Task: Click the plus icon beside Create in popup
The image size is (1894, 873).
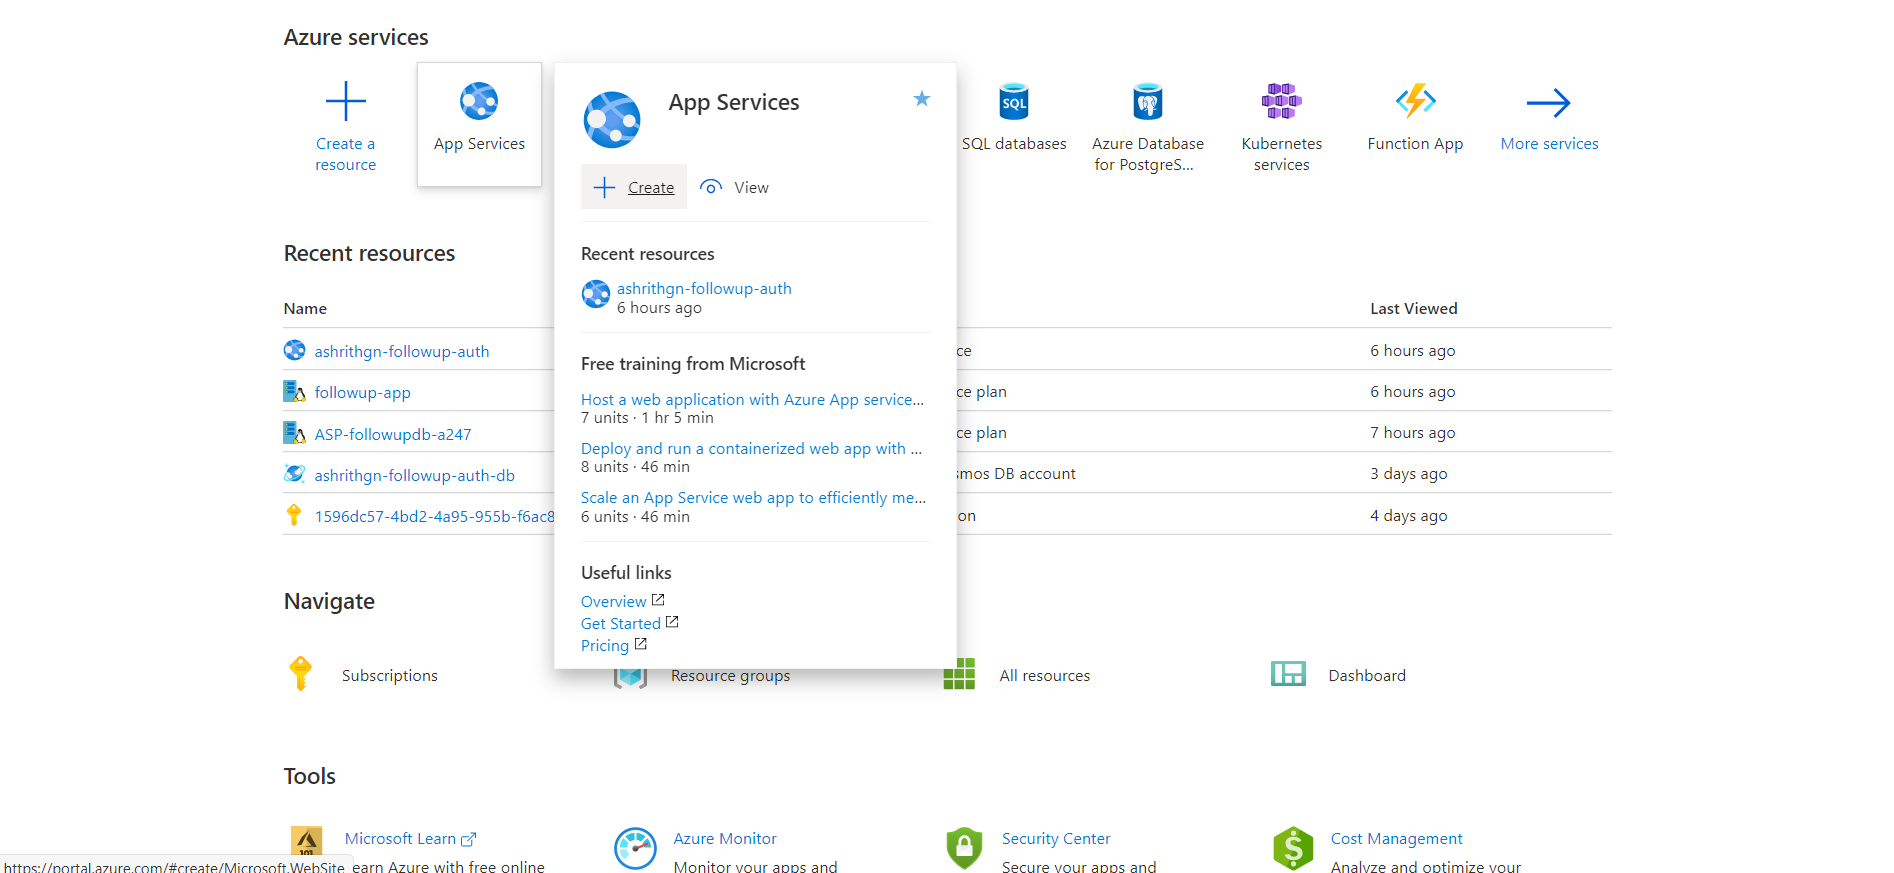Action: coord(604,187)
